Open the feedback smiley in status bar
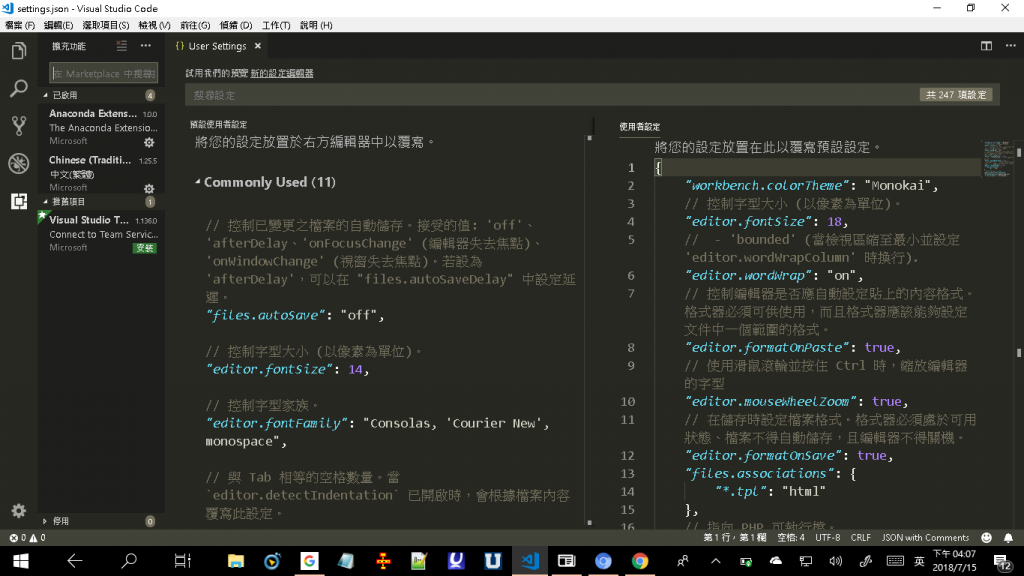 [986, 537]
